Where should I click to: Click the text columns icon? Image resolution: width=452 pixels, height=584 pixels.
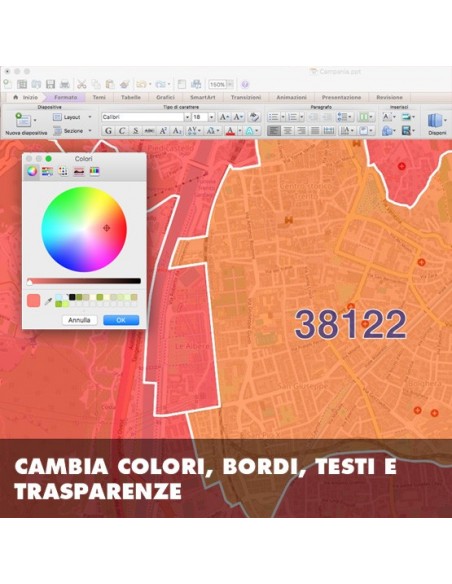coord(363,117)
